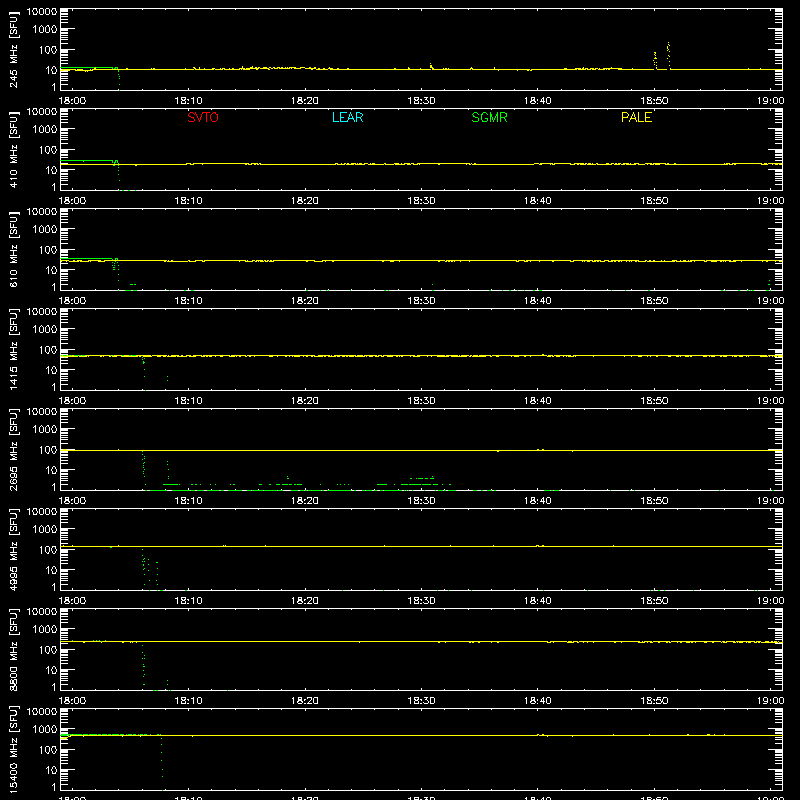Click the red SVTO station label
The image size is (800, 800).
click(203, 117)
